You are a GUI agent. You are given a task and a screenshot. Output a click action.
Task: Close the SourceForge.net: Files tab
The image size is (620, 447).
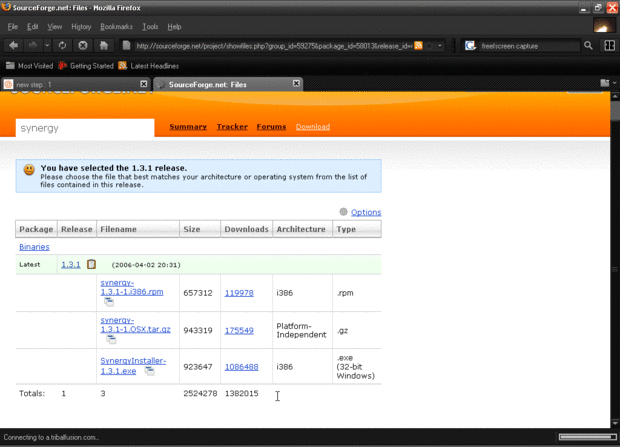[296, 83]
